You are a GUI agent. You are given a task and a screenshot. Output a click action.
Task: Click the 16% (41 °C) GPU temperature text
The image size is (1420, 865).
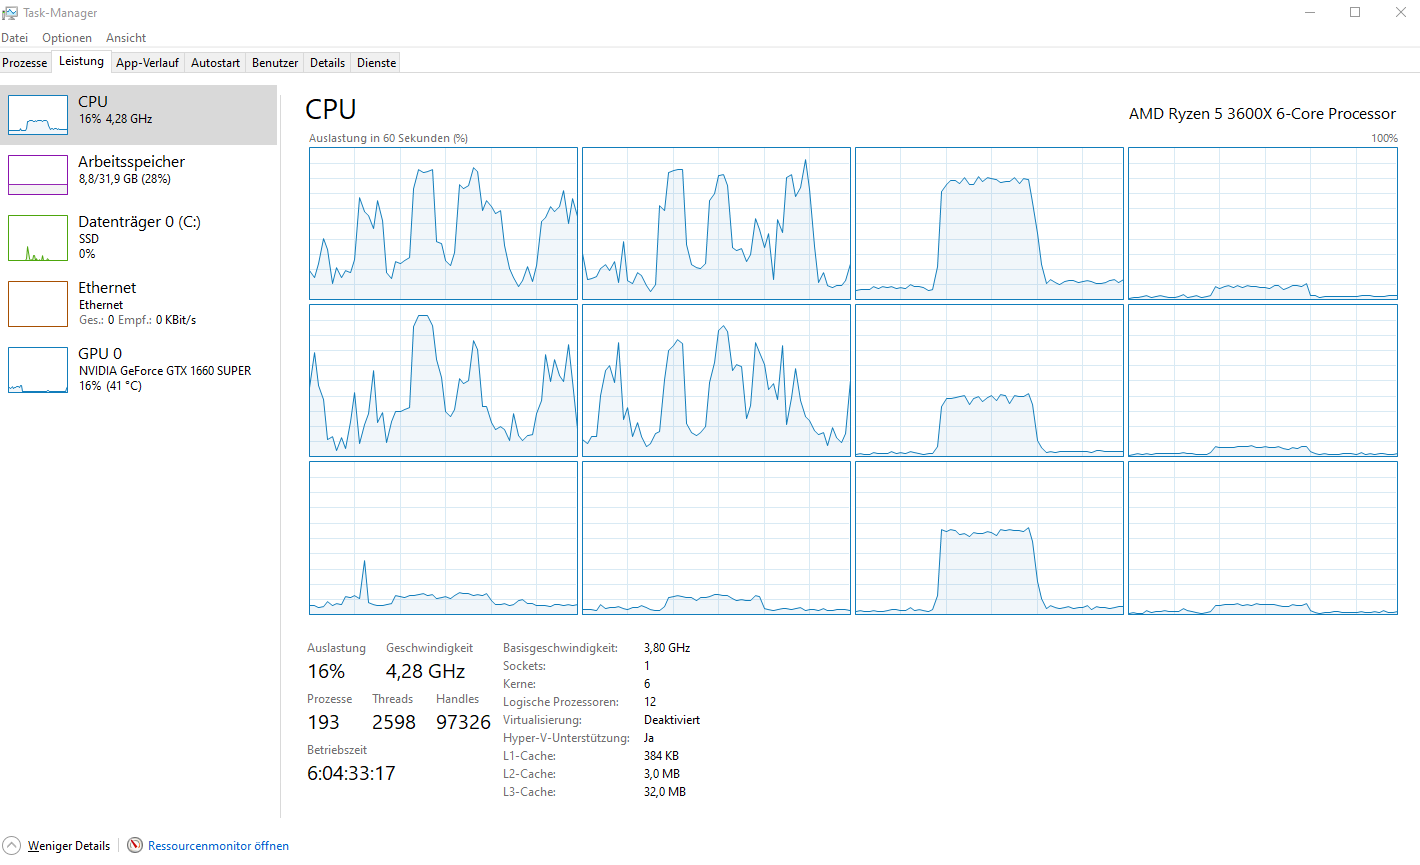click(x=111, y=386)
